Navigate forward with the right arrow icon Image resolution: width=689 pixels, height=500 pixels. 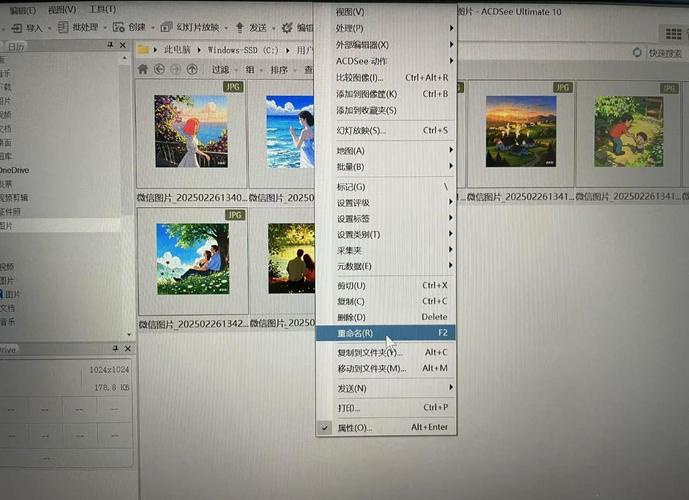(175, 69)
